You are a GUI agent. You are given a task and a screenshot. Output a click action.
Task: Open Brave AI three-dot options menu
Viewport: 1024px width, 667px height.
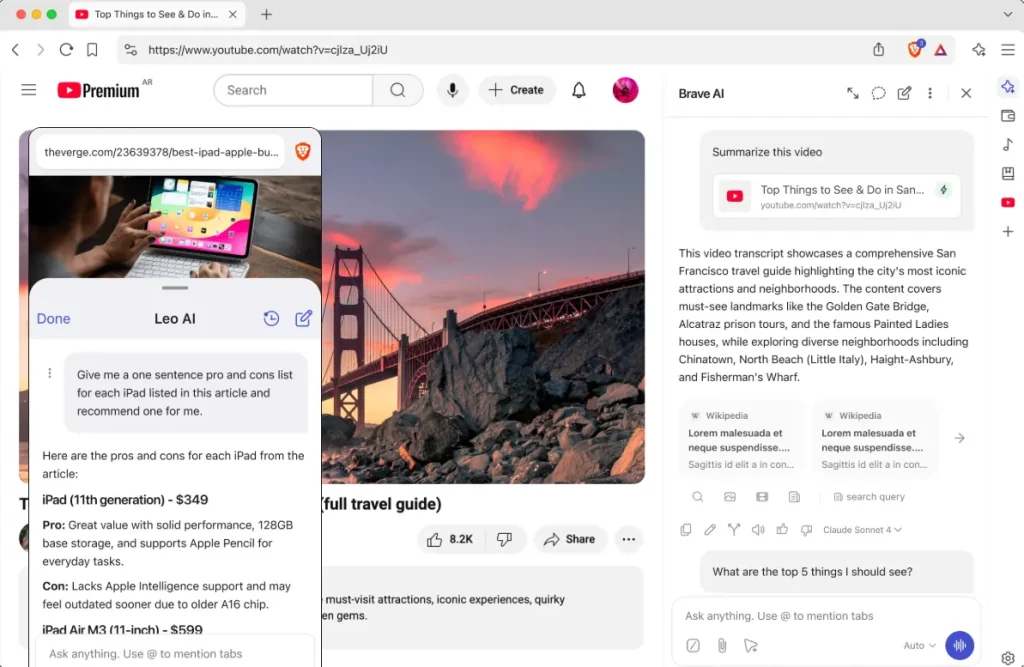[x=930, y=93]
